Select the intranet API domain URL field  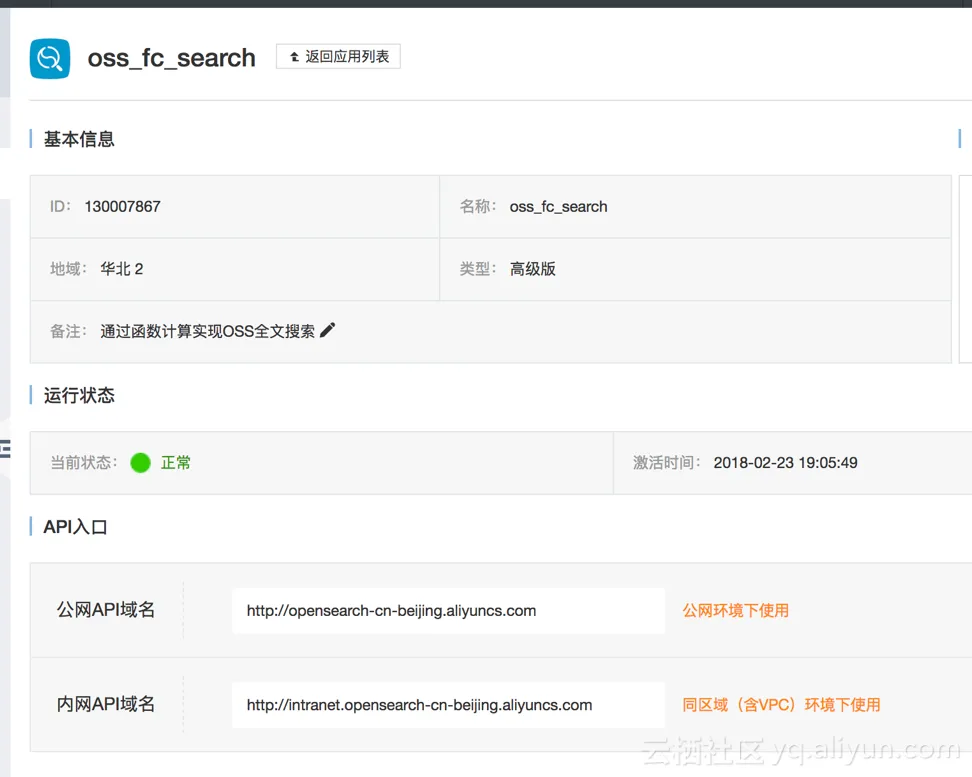coord(448,705)
